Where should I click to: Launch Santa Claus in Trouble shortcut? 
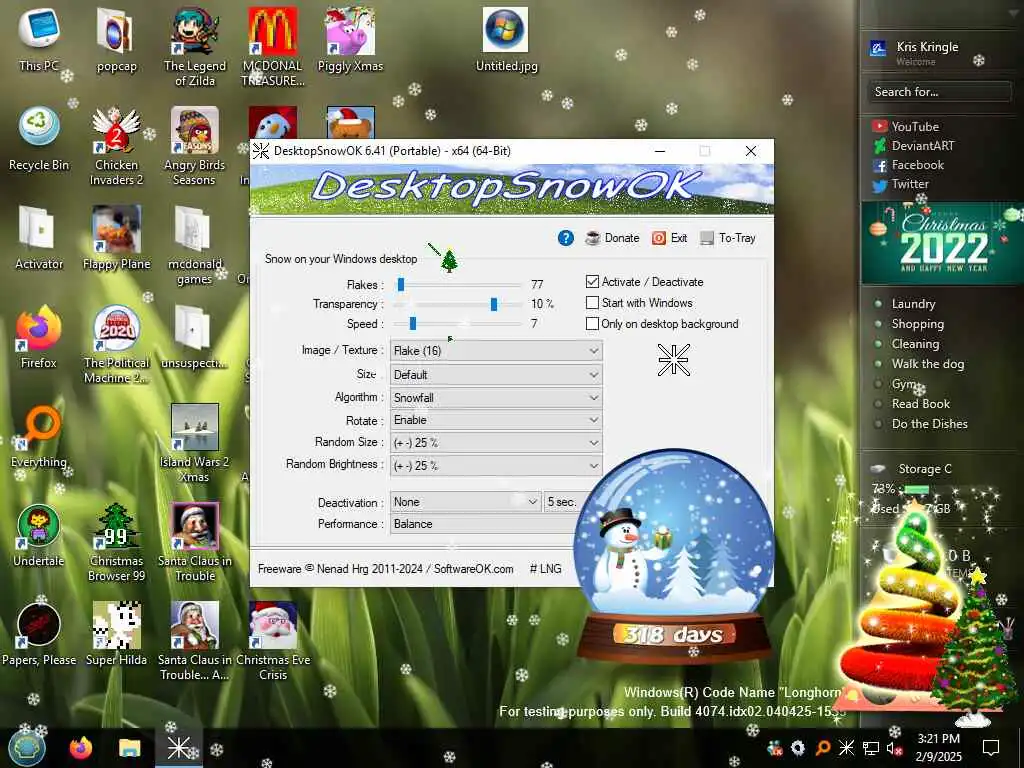(x=195, y=543)
